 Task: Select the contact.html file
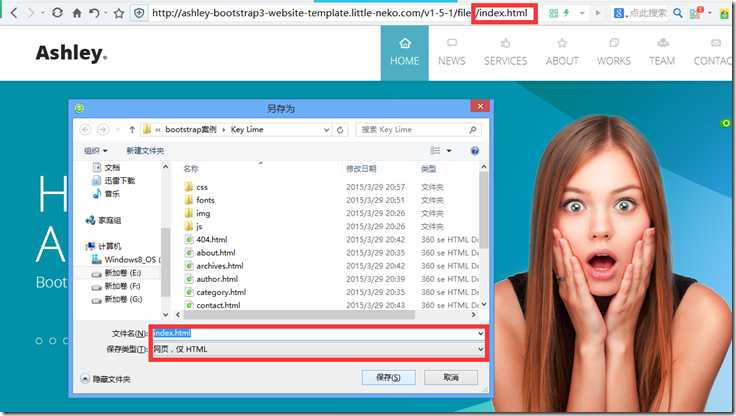point(212,305)
